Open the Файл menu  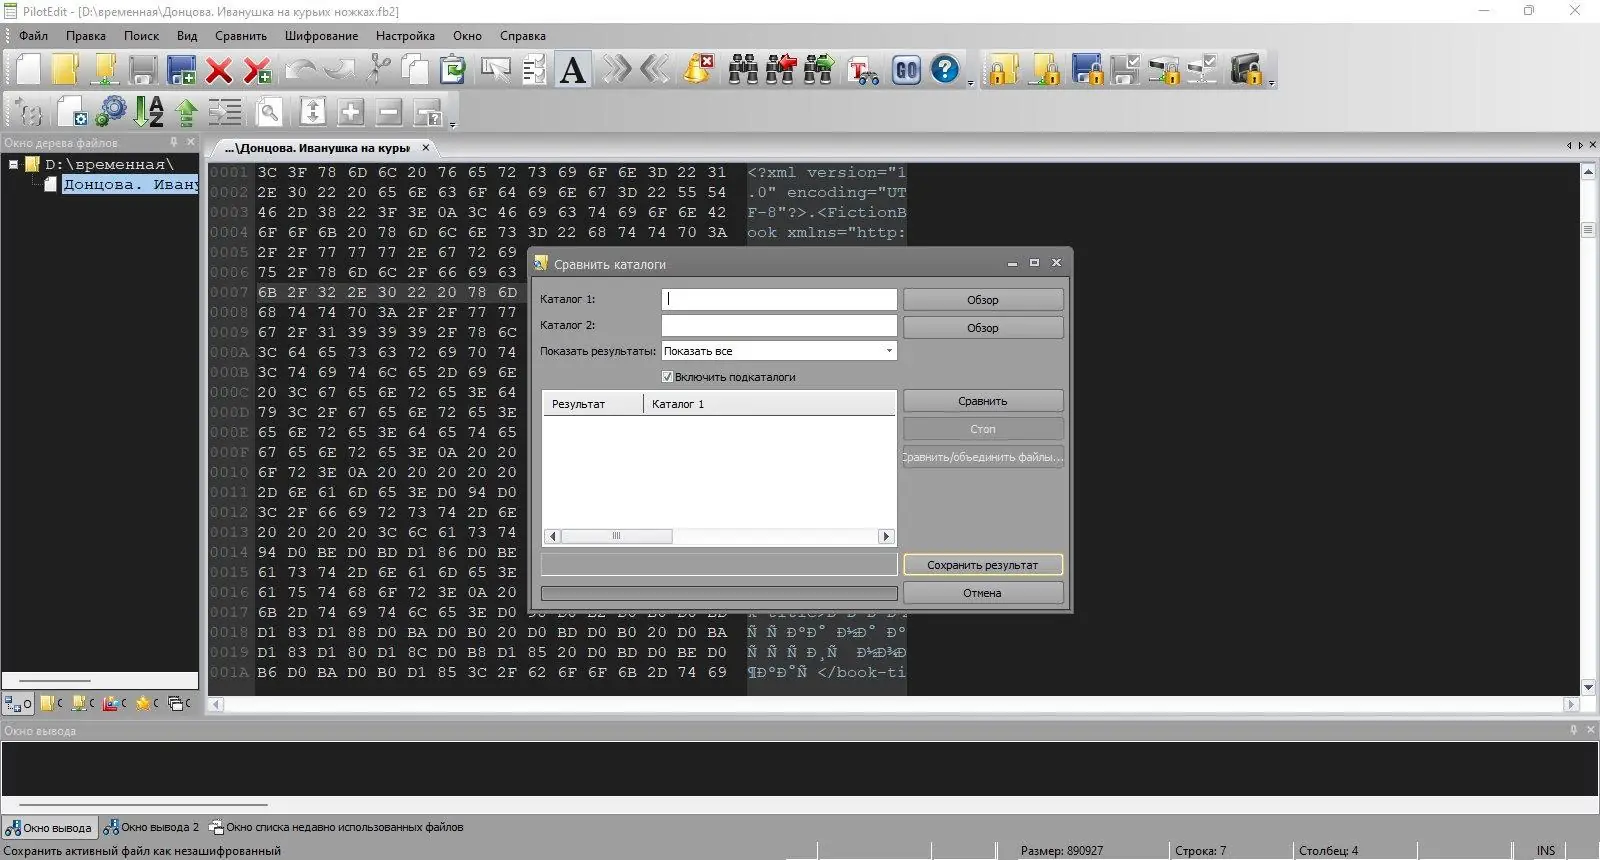click(33, 36)
